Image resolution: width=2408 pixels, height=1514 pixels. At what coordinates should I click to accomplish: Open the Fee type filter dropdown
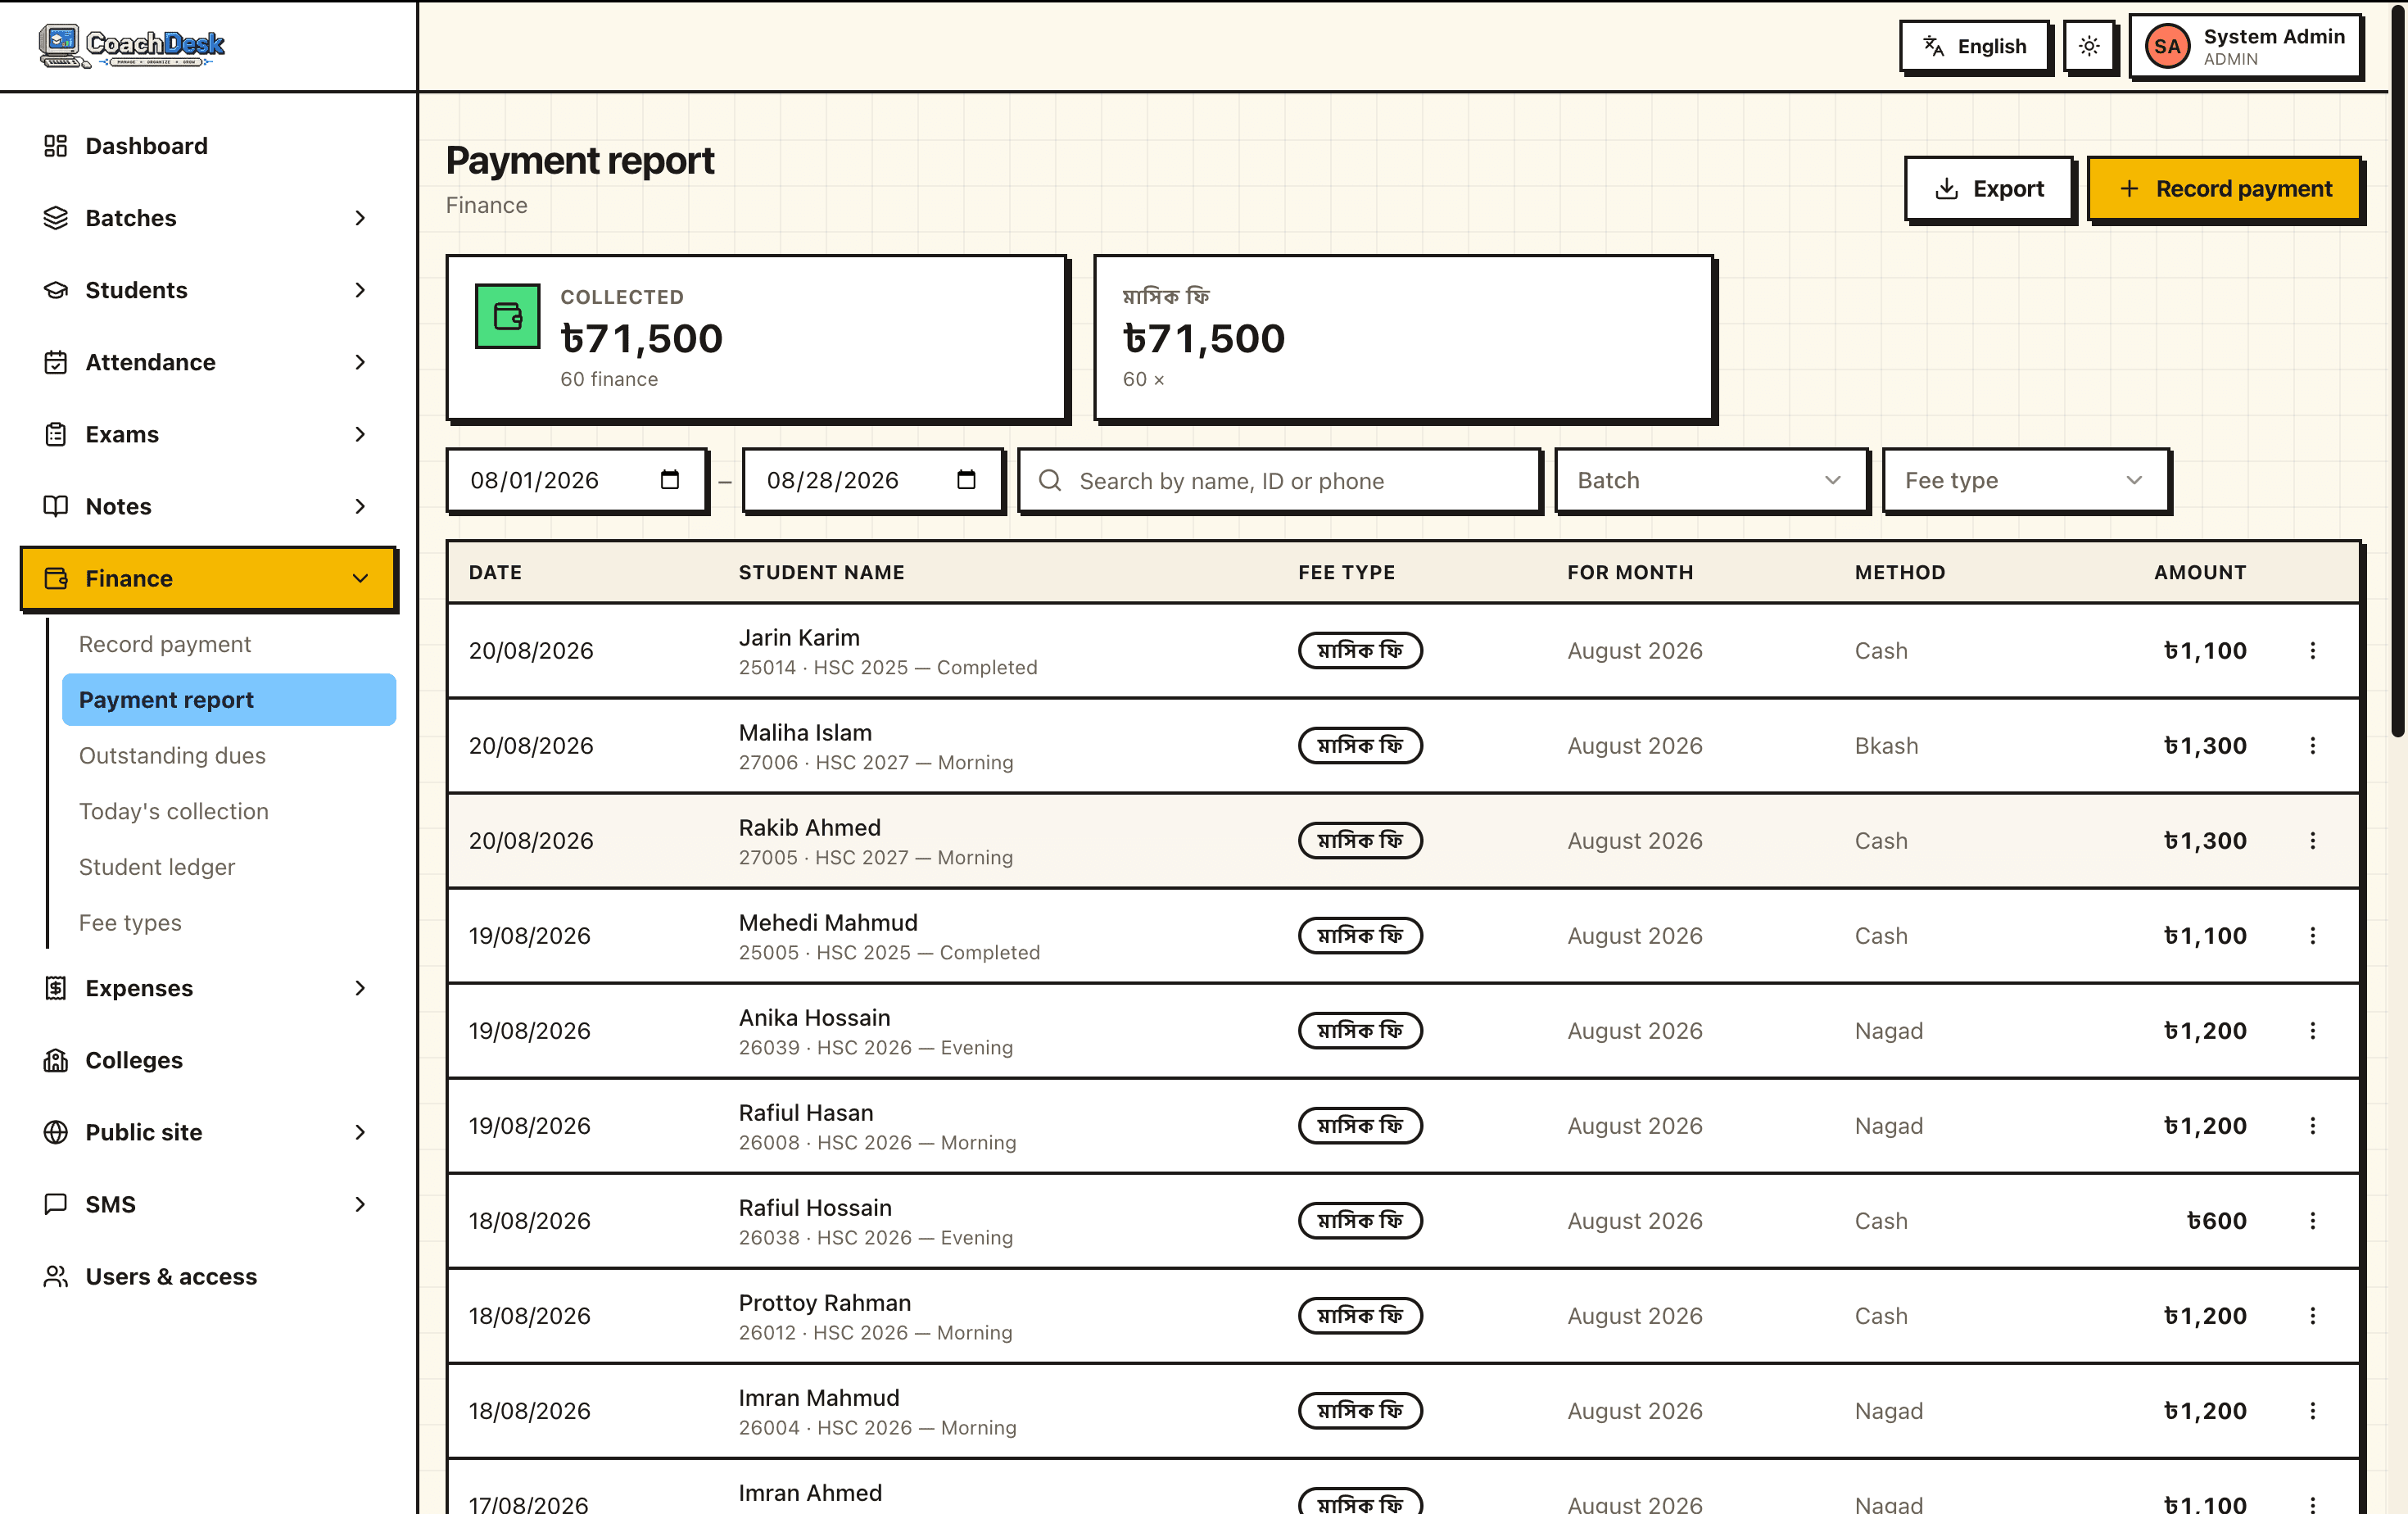pos(2026,480)
